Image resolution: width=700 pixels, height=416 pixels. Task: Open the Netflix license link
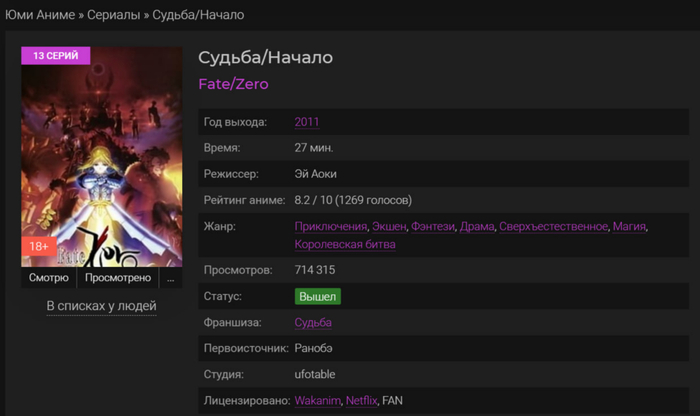pos(361,400)
